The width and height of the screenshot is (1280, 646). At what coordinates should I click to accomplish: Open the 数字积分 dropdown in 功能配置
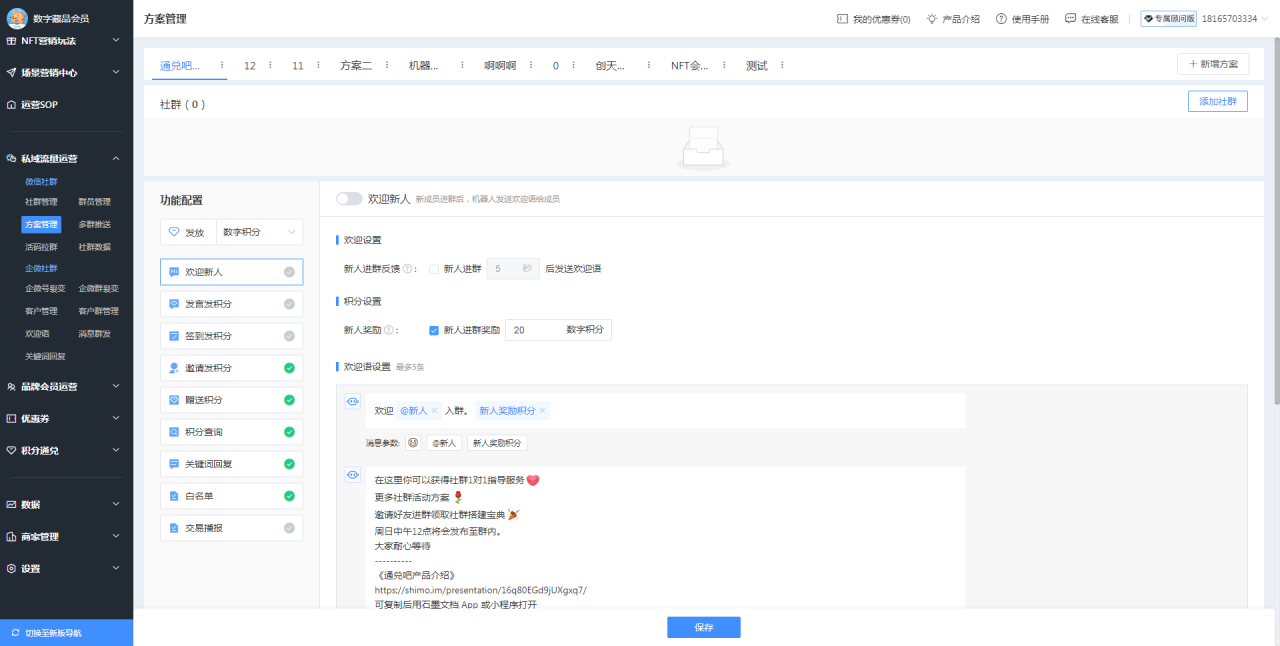pos(258,231)
